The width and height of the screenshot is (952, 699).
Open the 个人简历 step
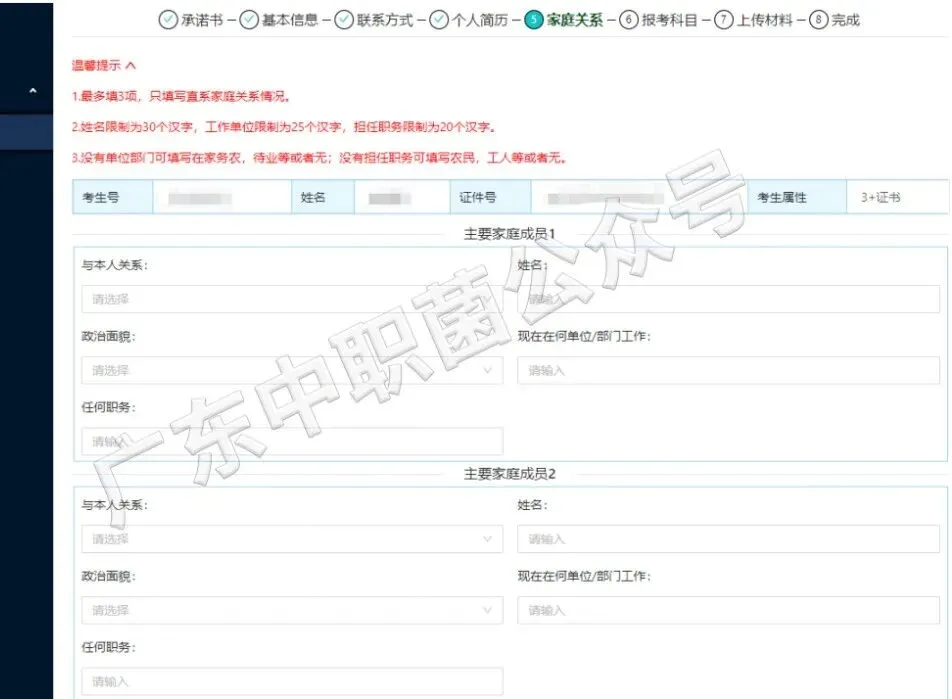pos(480,20)
